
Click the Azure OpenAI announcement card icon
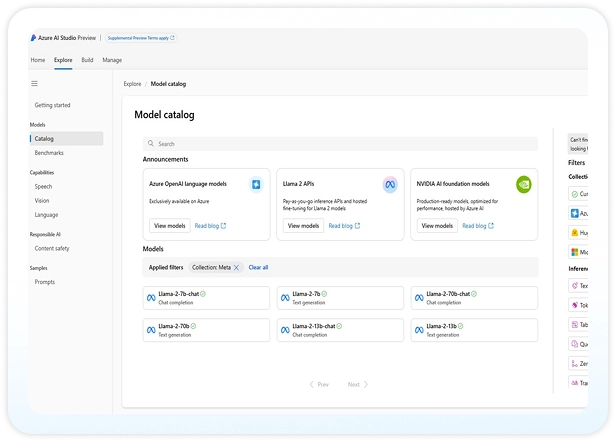[x=256, y=184]
